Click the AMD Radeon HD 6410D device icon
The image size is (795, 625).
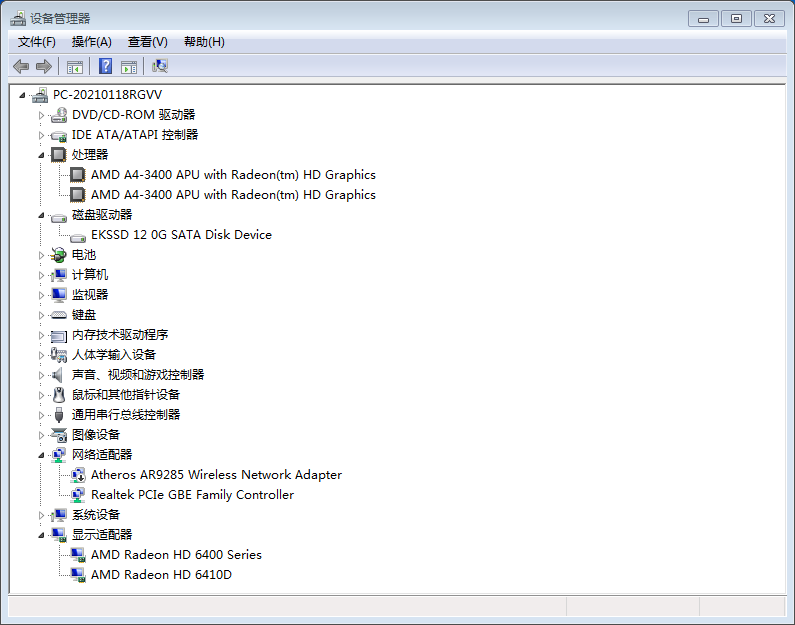78,575
